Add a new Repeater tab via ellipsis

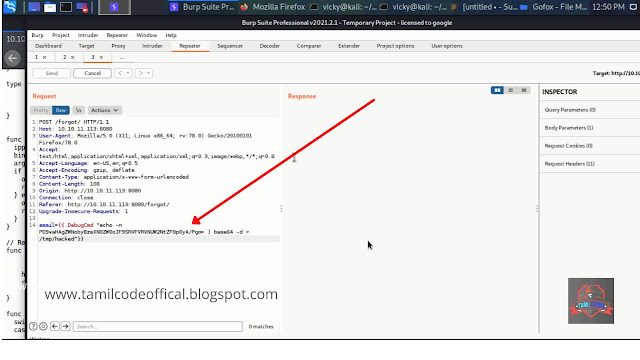(x=122, y=58)
